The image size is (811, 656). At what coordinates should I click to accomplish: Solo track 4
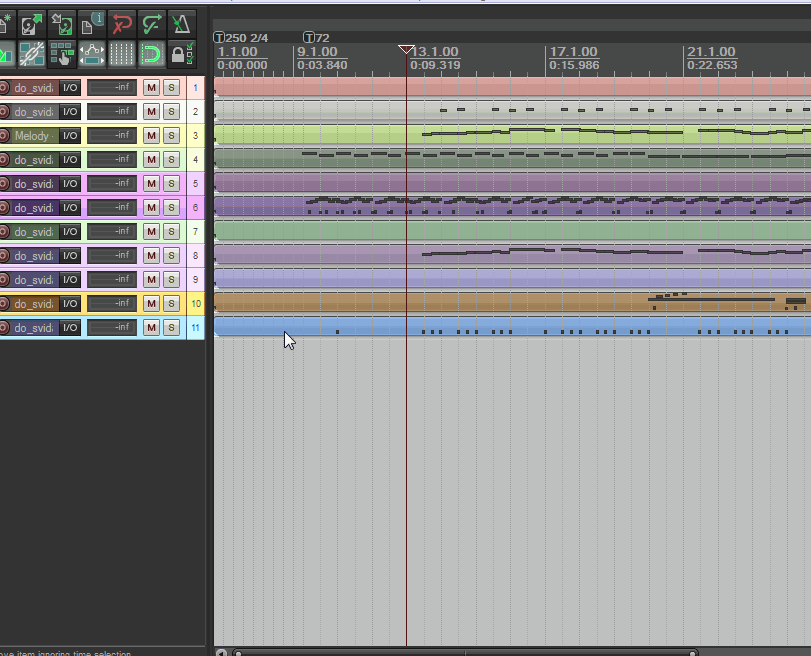coord(171,159)
